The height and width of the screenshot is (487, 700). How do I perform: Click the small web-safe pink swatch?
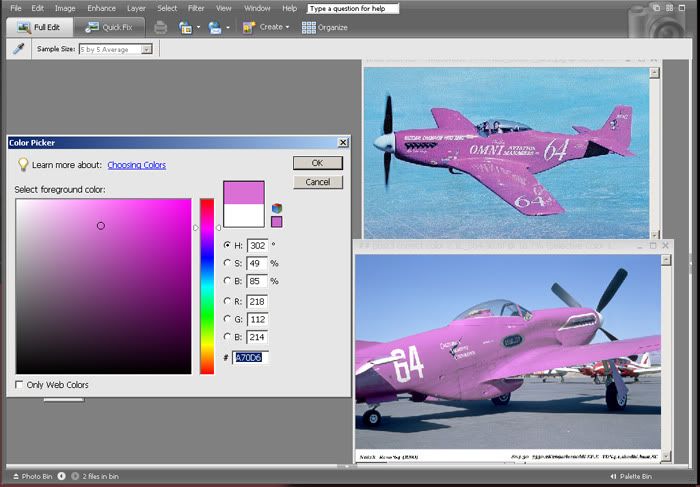[x=277, y=222]
